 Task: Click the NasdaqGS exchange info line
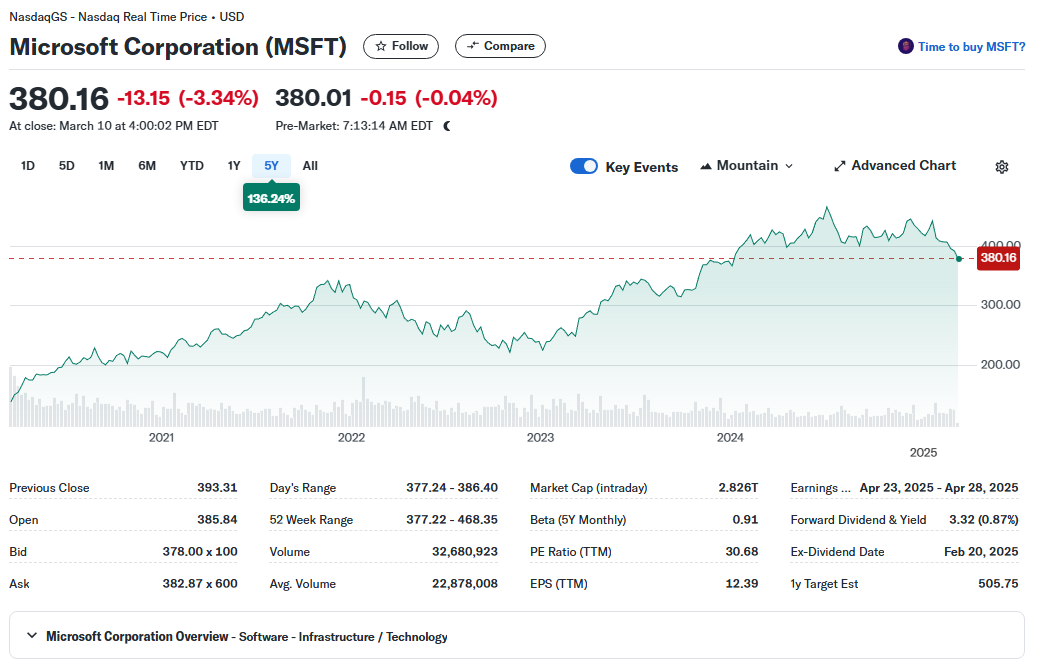click(x=127, y=17)
